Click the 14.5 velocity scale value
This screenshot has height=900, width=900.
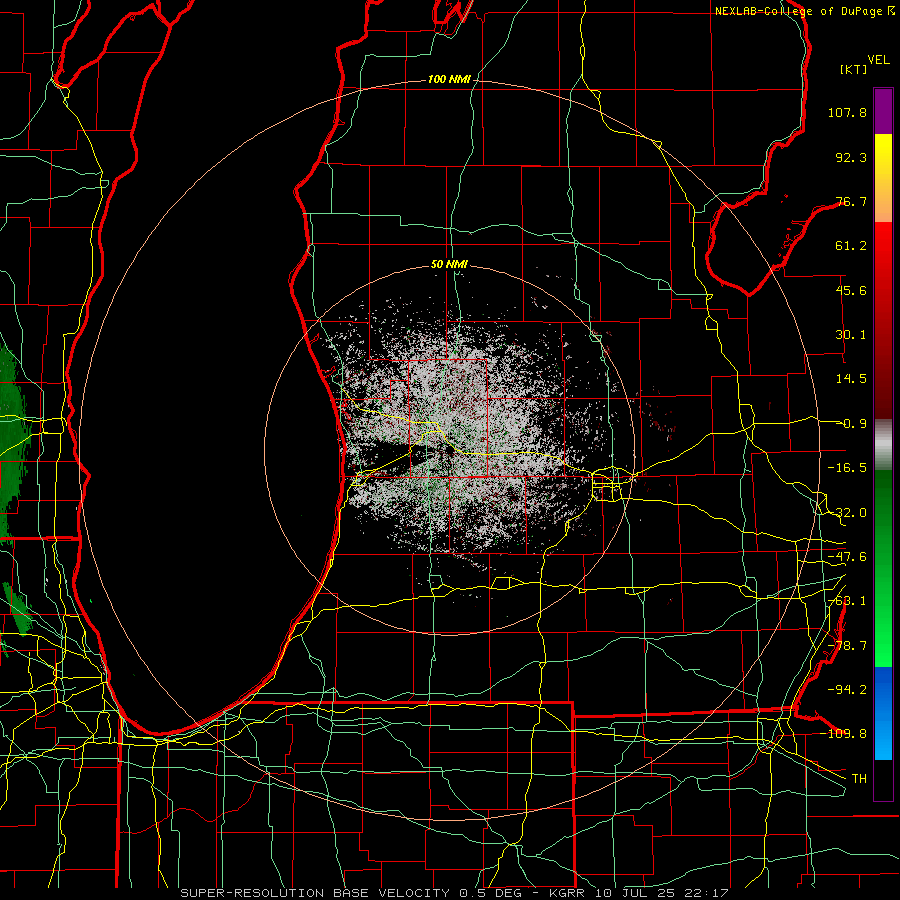[x=851, y=379]
